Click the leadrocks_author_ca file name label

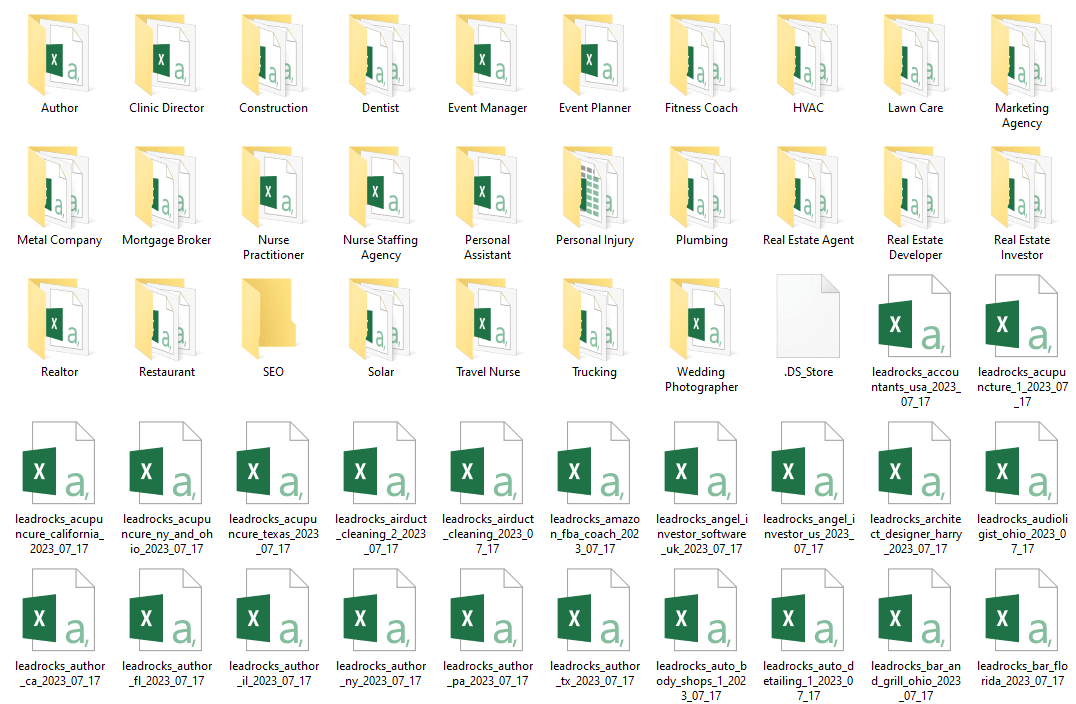tap(59, 673)
